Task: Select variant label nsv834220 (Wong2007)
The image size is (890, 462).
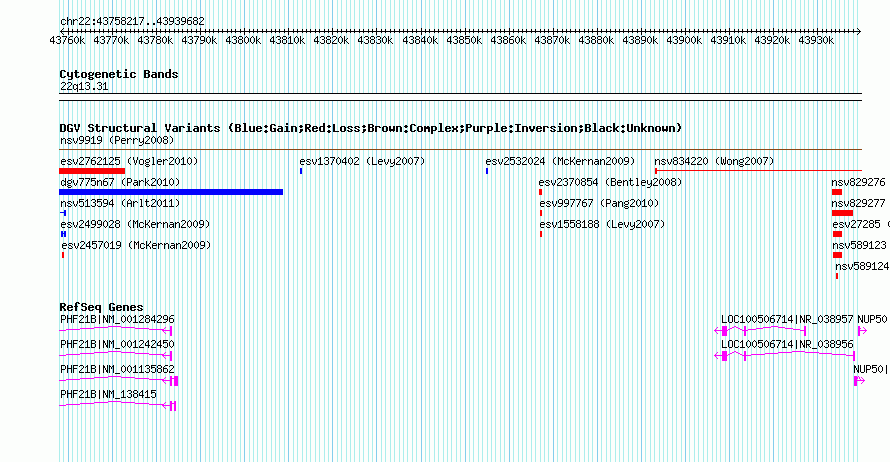Action: pos(714,161)
